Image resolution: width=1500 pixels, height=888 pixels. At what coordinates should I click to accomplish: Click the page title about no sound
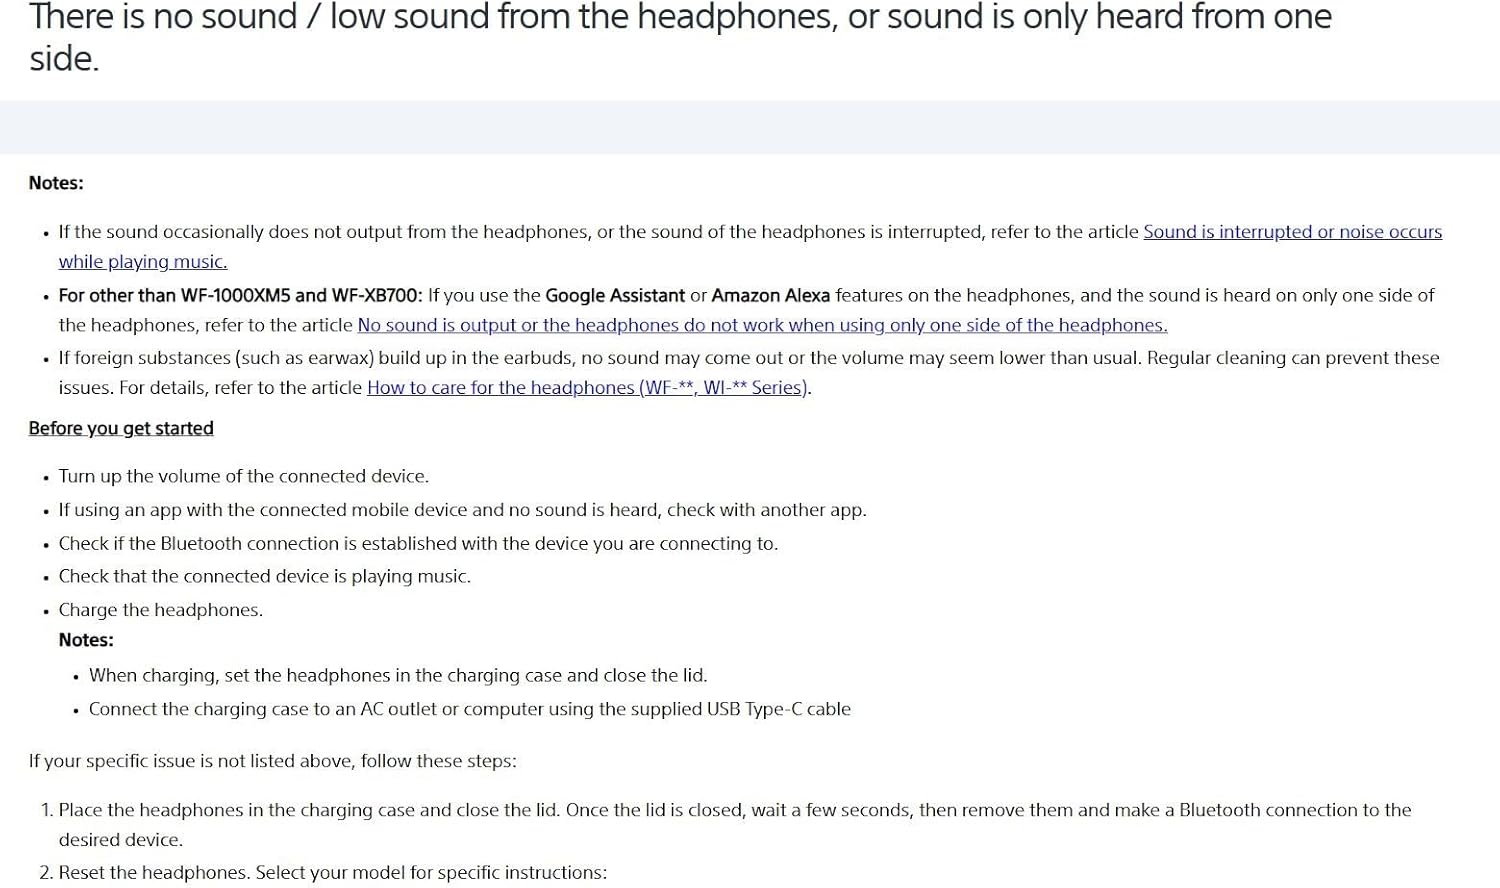tap(680, 18)
